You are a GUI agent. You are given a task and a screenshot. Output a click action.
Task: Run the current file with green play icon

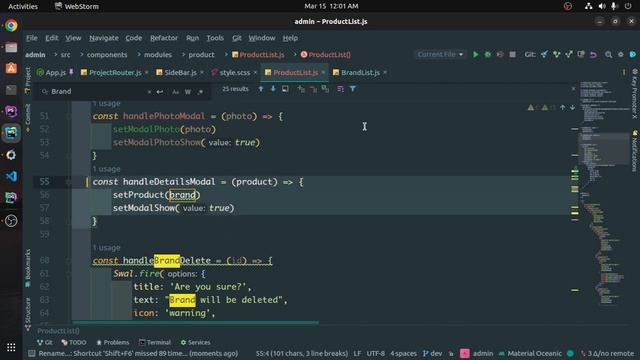(x=476, y=54)
